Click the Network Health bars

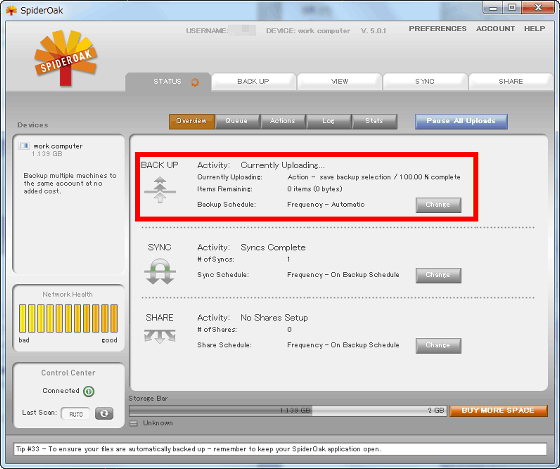(x=68, y=318)
